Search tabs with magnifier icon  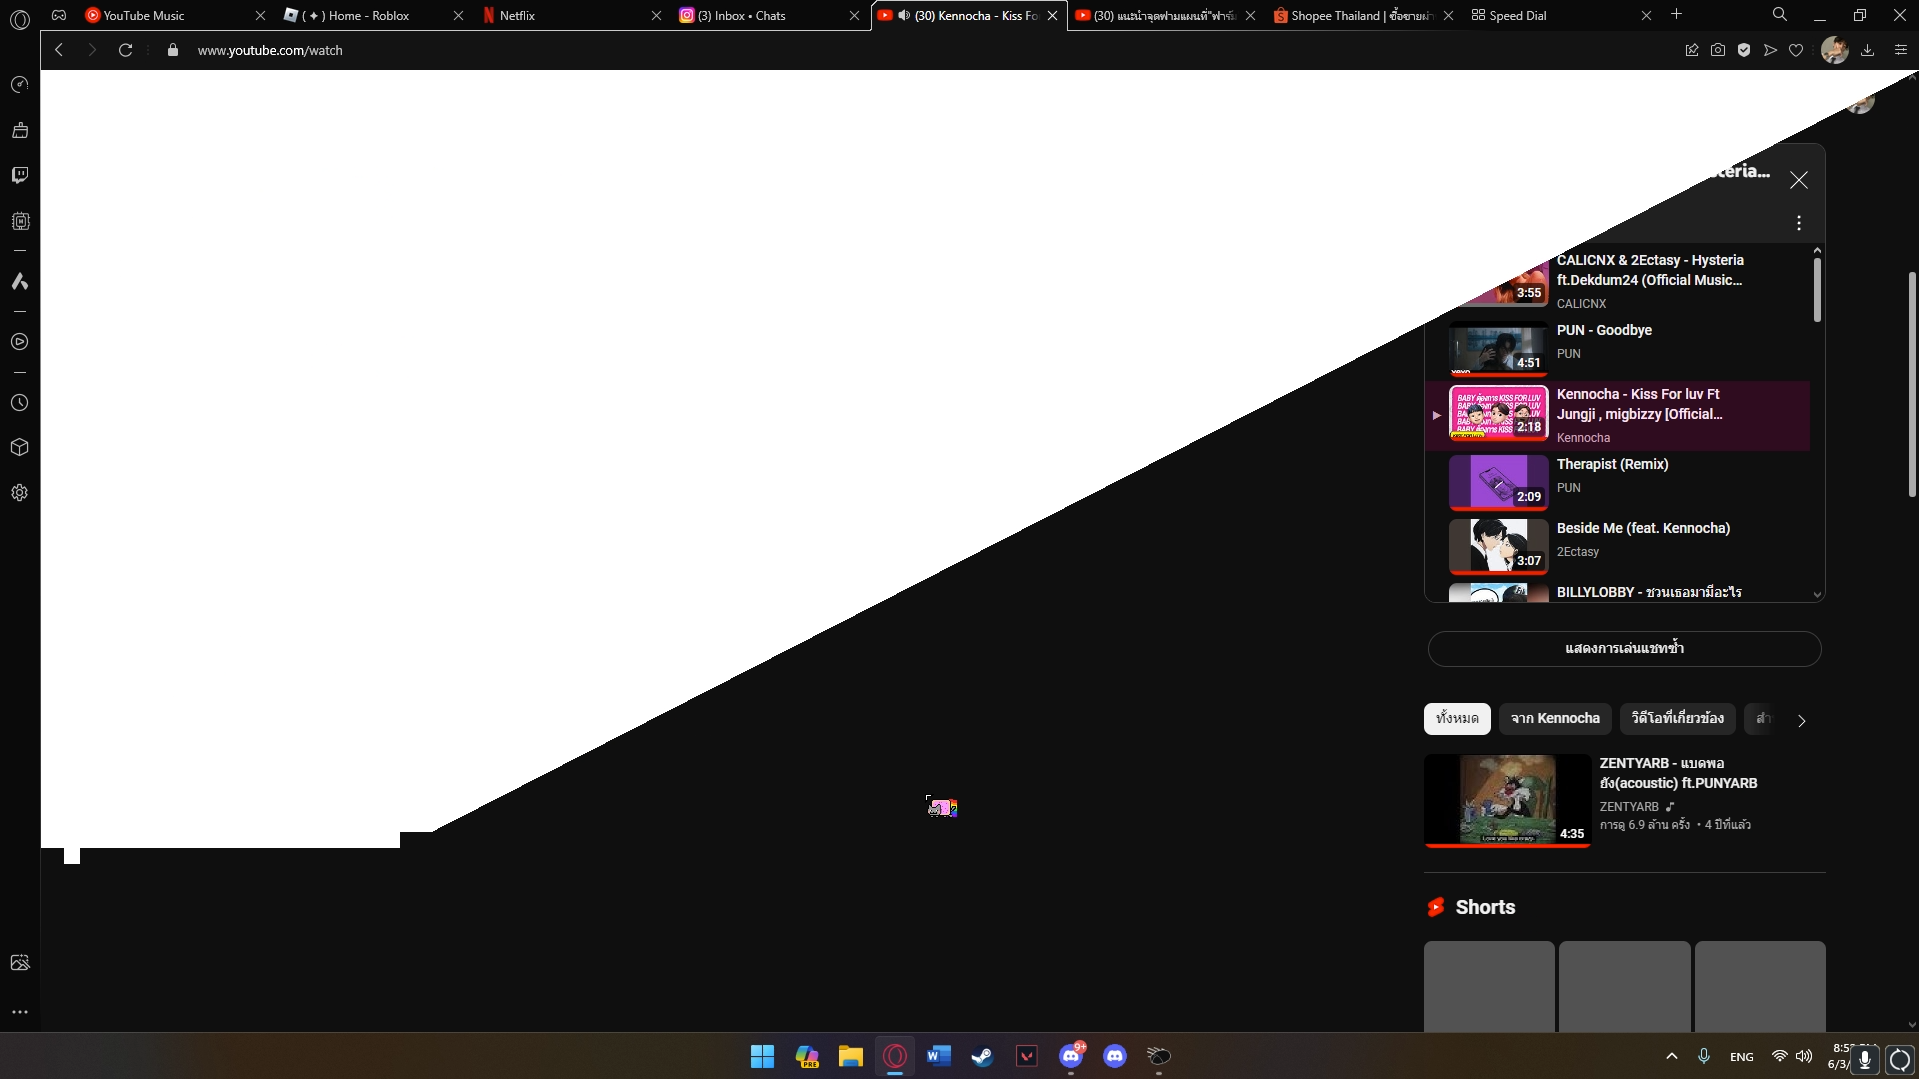(1780, 15)
